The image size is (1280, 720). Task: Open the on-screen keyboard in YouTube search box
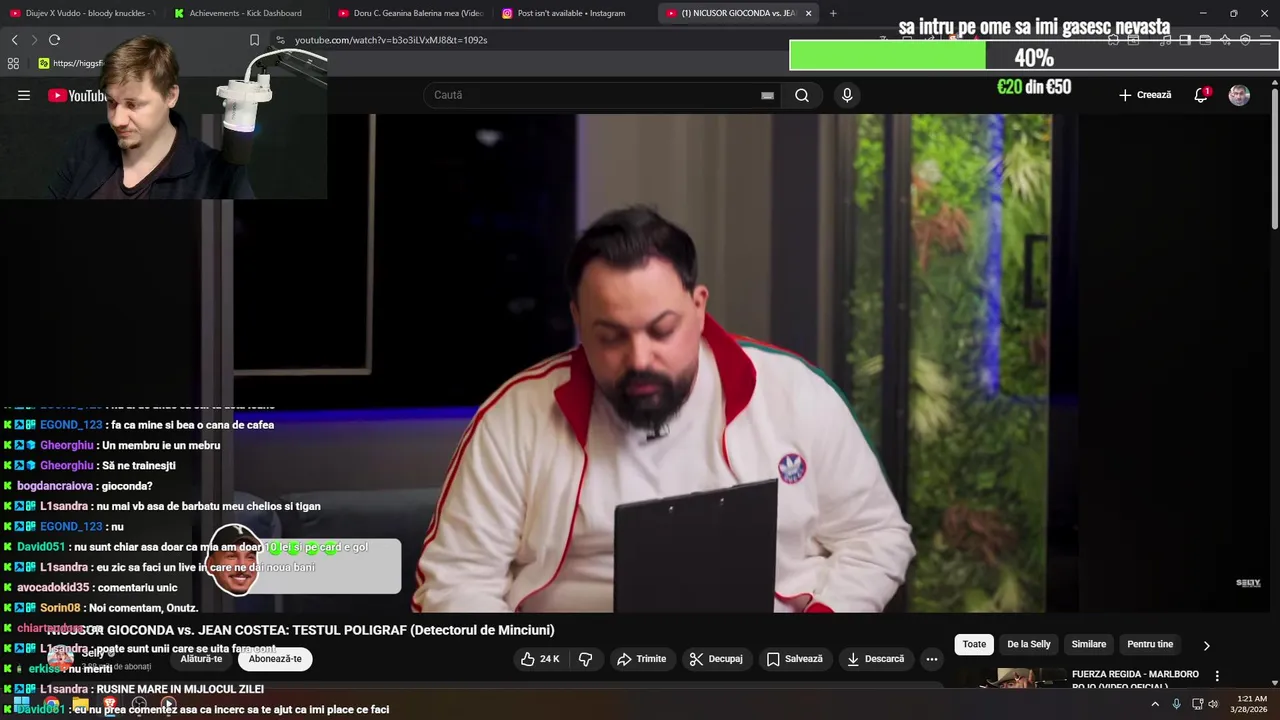(x=767, y=95)
